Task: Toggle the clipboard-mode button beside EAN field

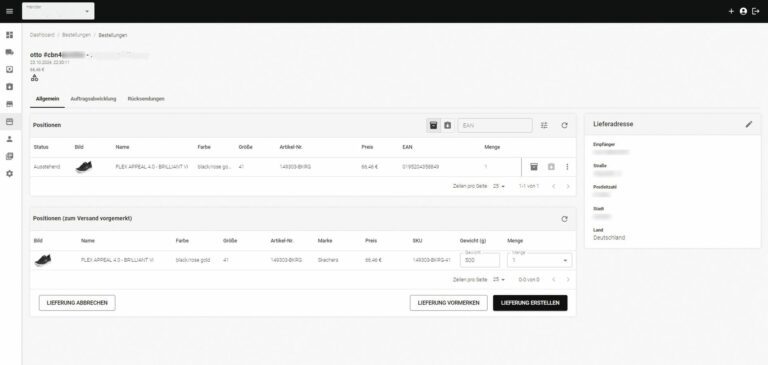Action: (447, 125)
